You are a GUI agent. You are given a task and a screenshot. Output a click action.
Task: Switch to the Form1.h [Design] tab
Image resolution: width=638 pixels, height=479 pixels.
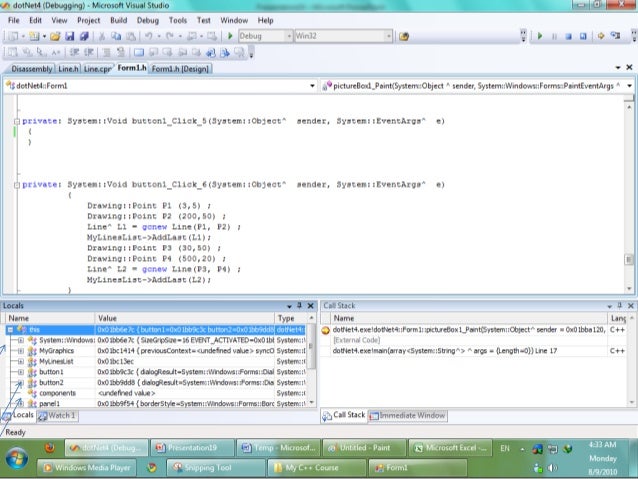[x=180, y=69]
